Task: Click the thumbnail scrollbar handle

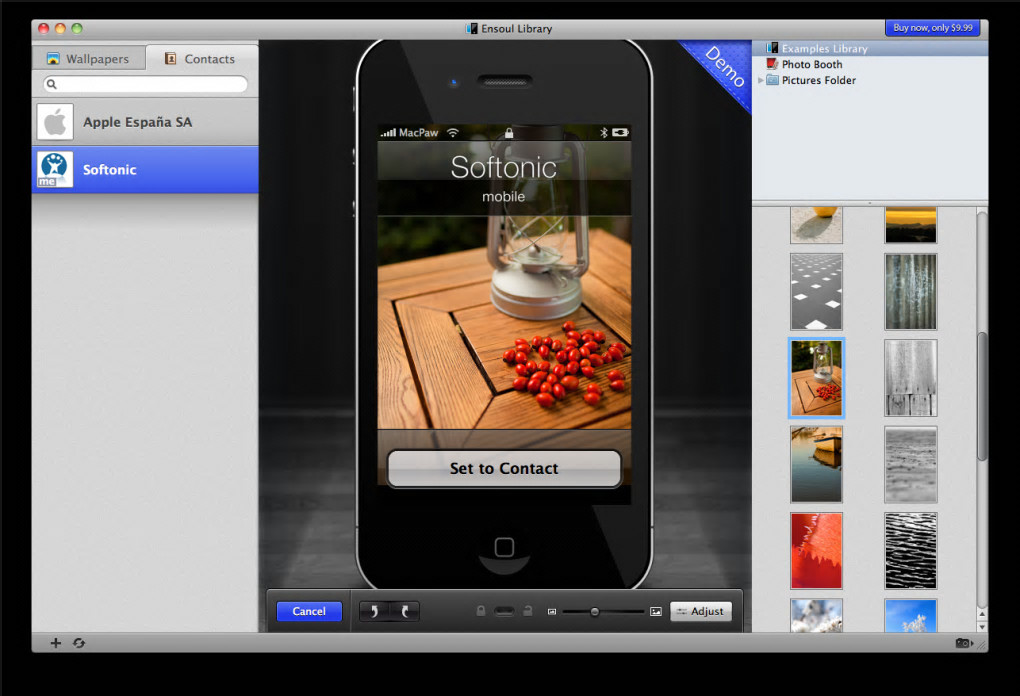Action: click(982, 397)
